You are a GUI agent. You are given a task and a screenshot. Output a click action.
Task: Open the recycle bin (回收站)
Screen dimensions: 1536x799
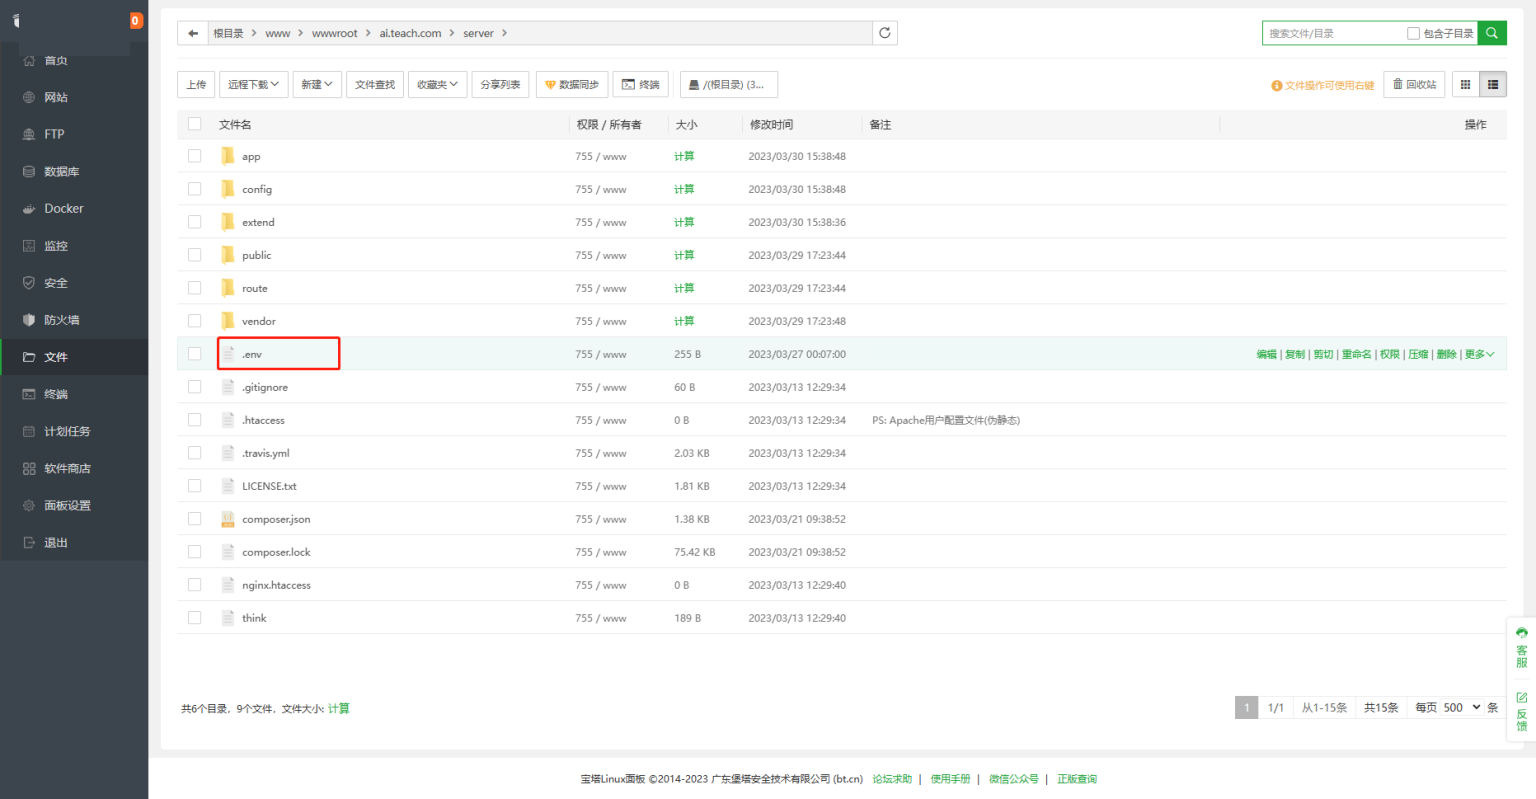click(1414, 85)
